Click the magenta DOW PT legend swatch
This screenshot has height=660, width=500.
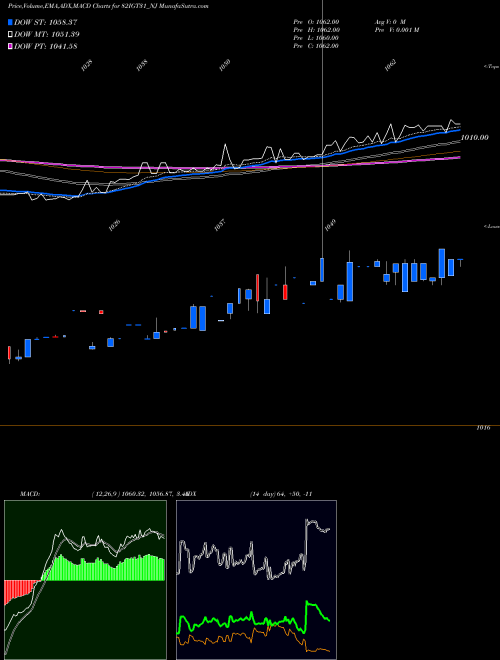[10, 47]
